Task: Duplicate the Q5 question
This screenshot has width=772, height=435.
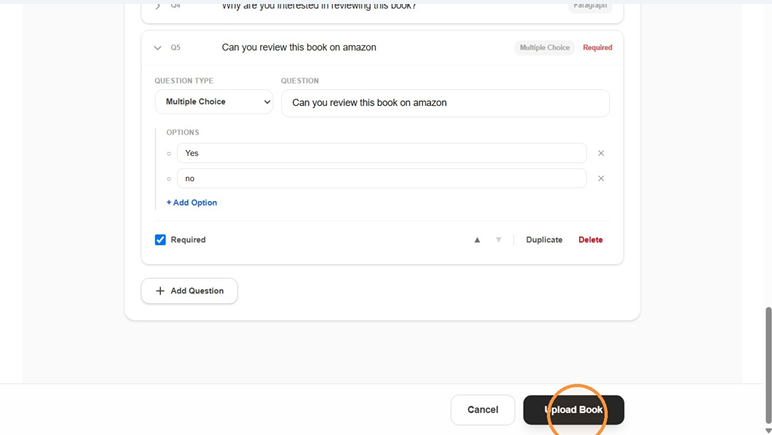Action: [x=544, y=240]
